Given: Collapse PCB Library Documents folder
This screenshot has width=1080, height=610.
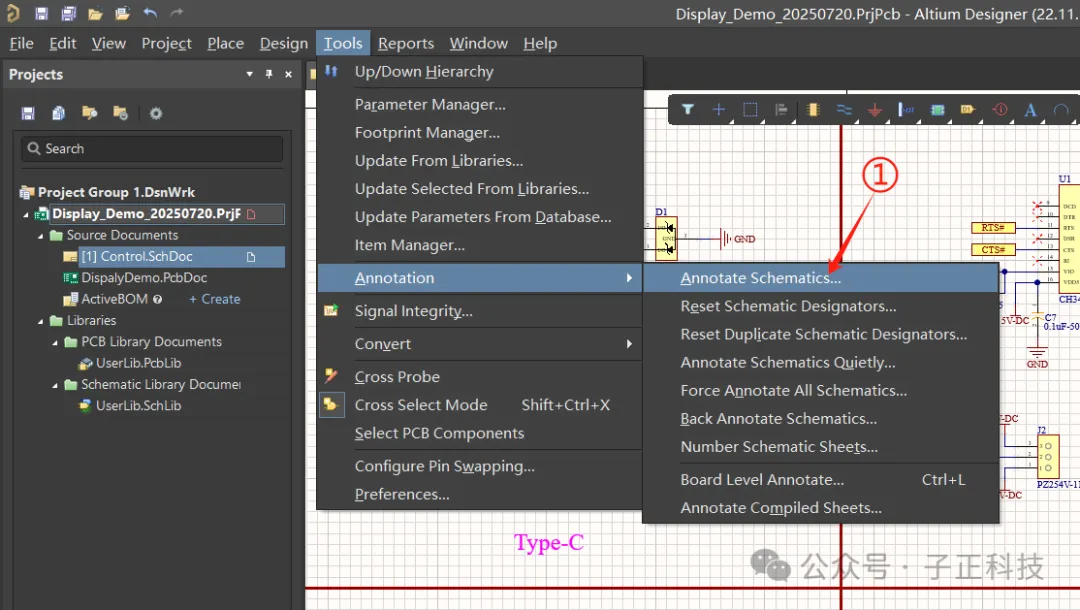Looking at the screenshot, I should pos(55,342).
